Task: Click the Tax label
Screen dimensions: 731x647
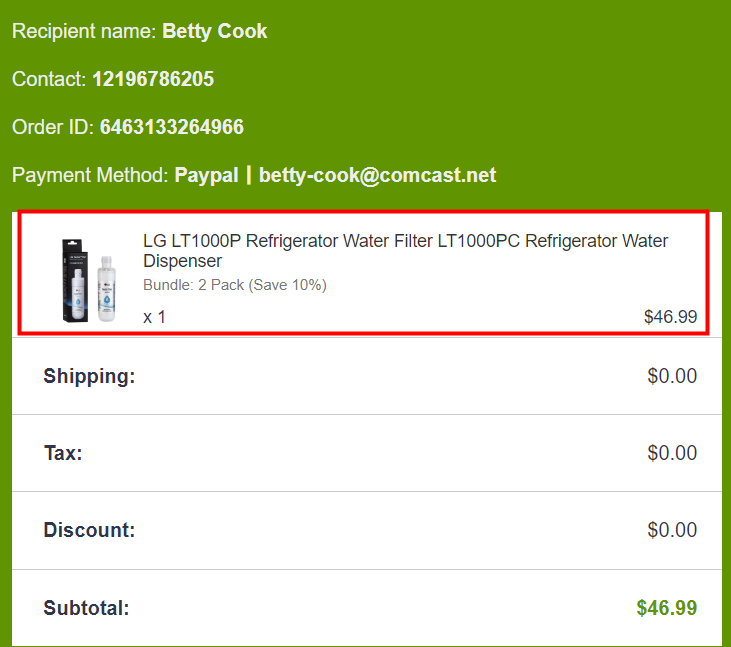Action: pos(63,453)
